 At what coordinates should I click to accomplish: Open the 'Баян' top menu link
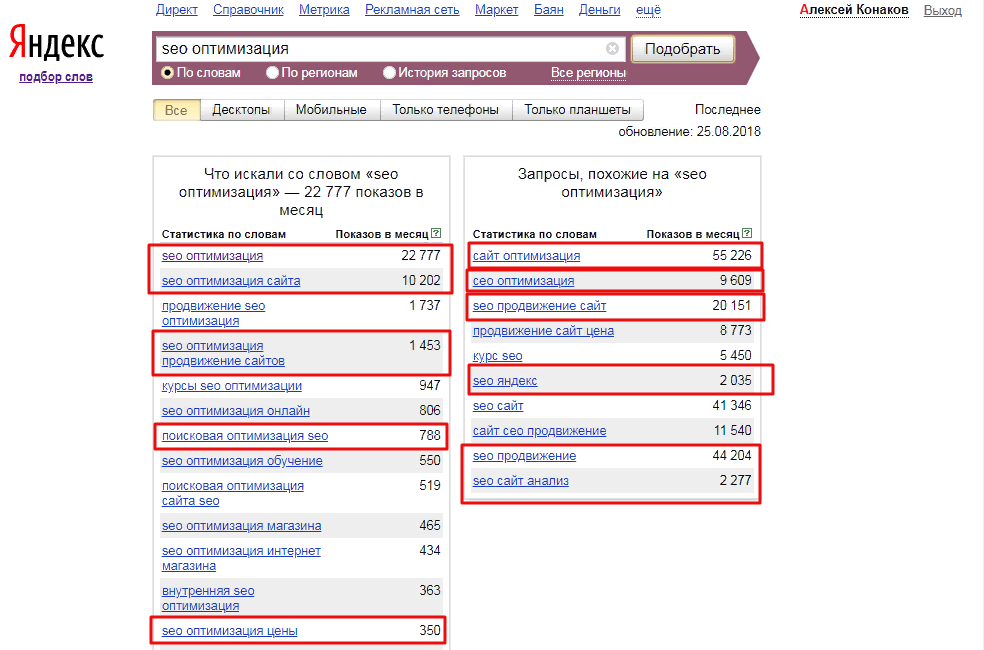point(548,10)
